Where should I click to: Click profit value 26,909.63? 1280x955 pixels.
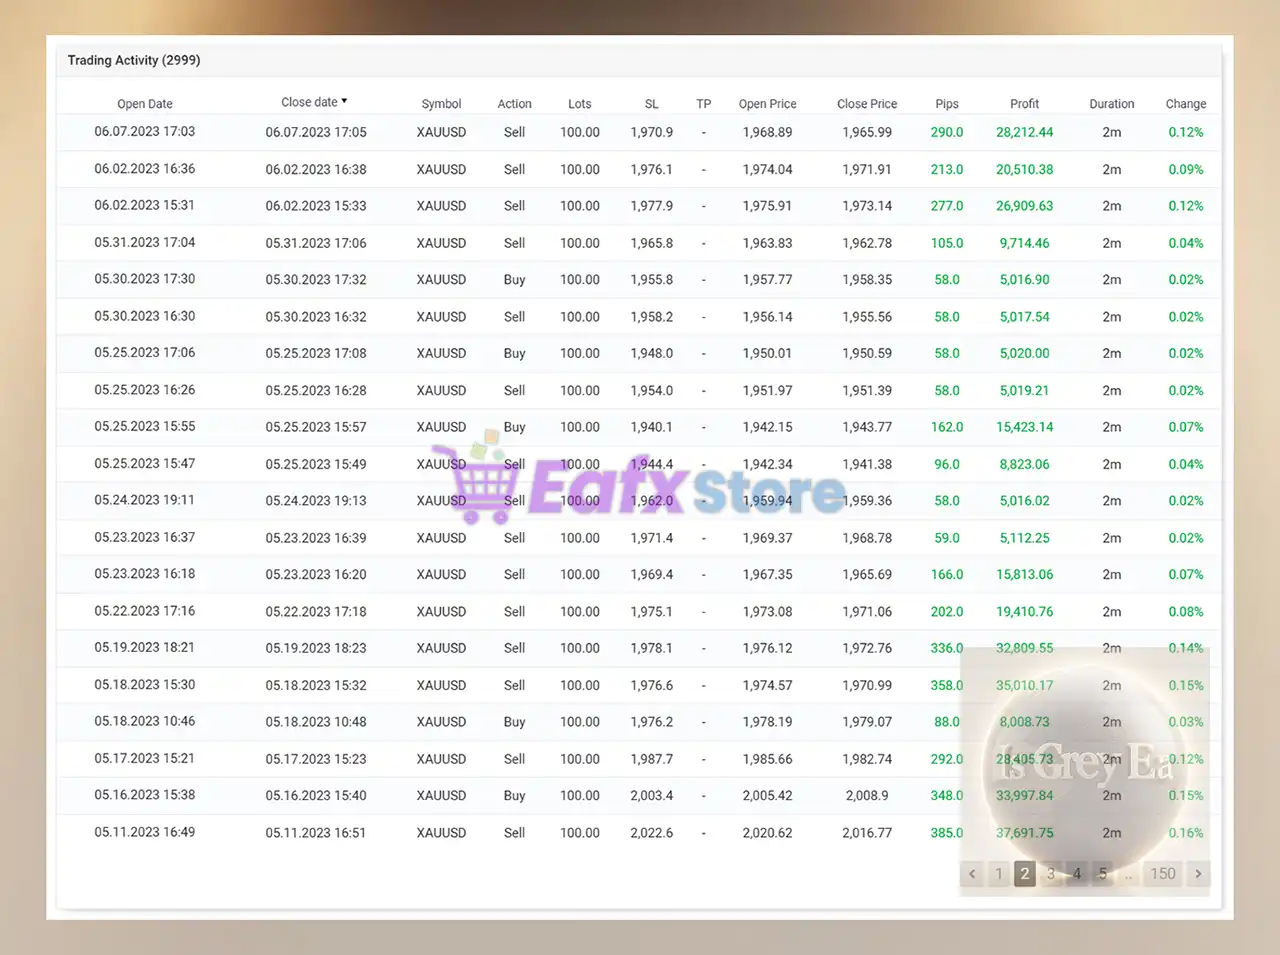[1025, 206]
